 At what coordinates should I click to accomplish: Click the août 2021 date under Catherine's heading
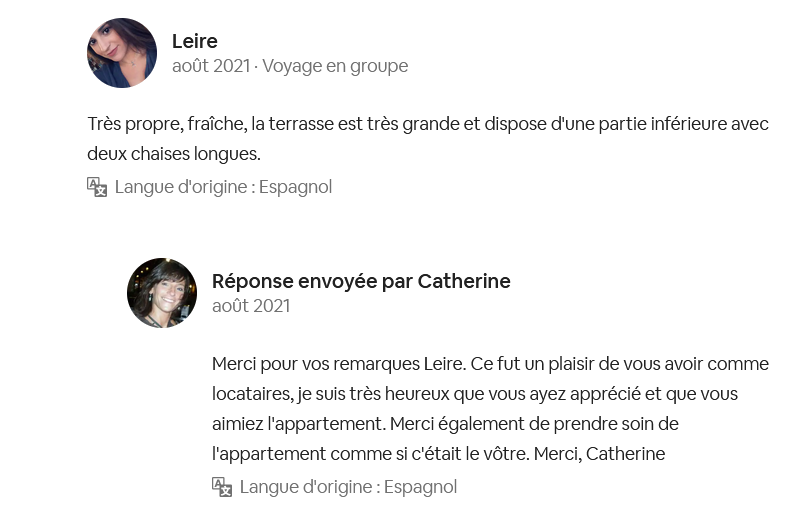click(x=251, y=306)
